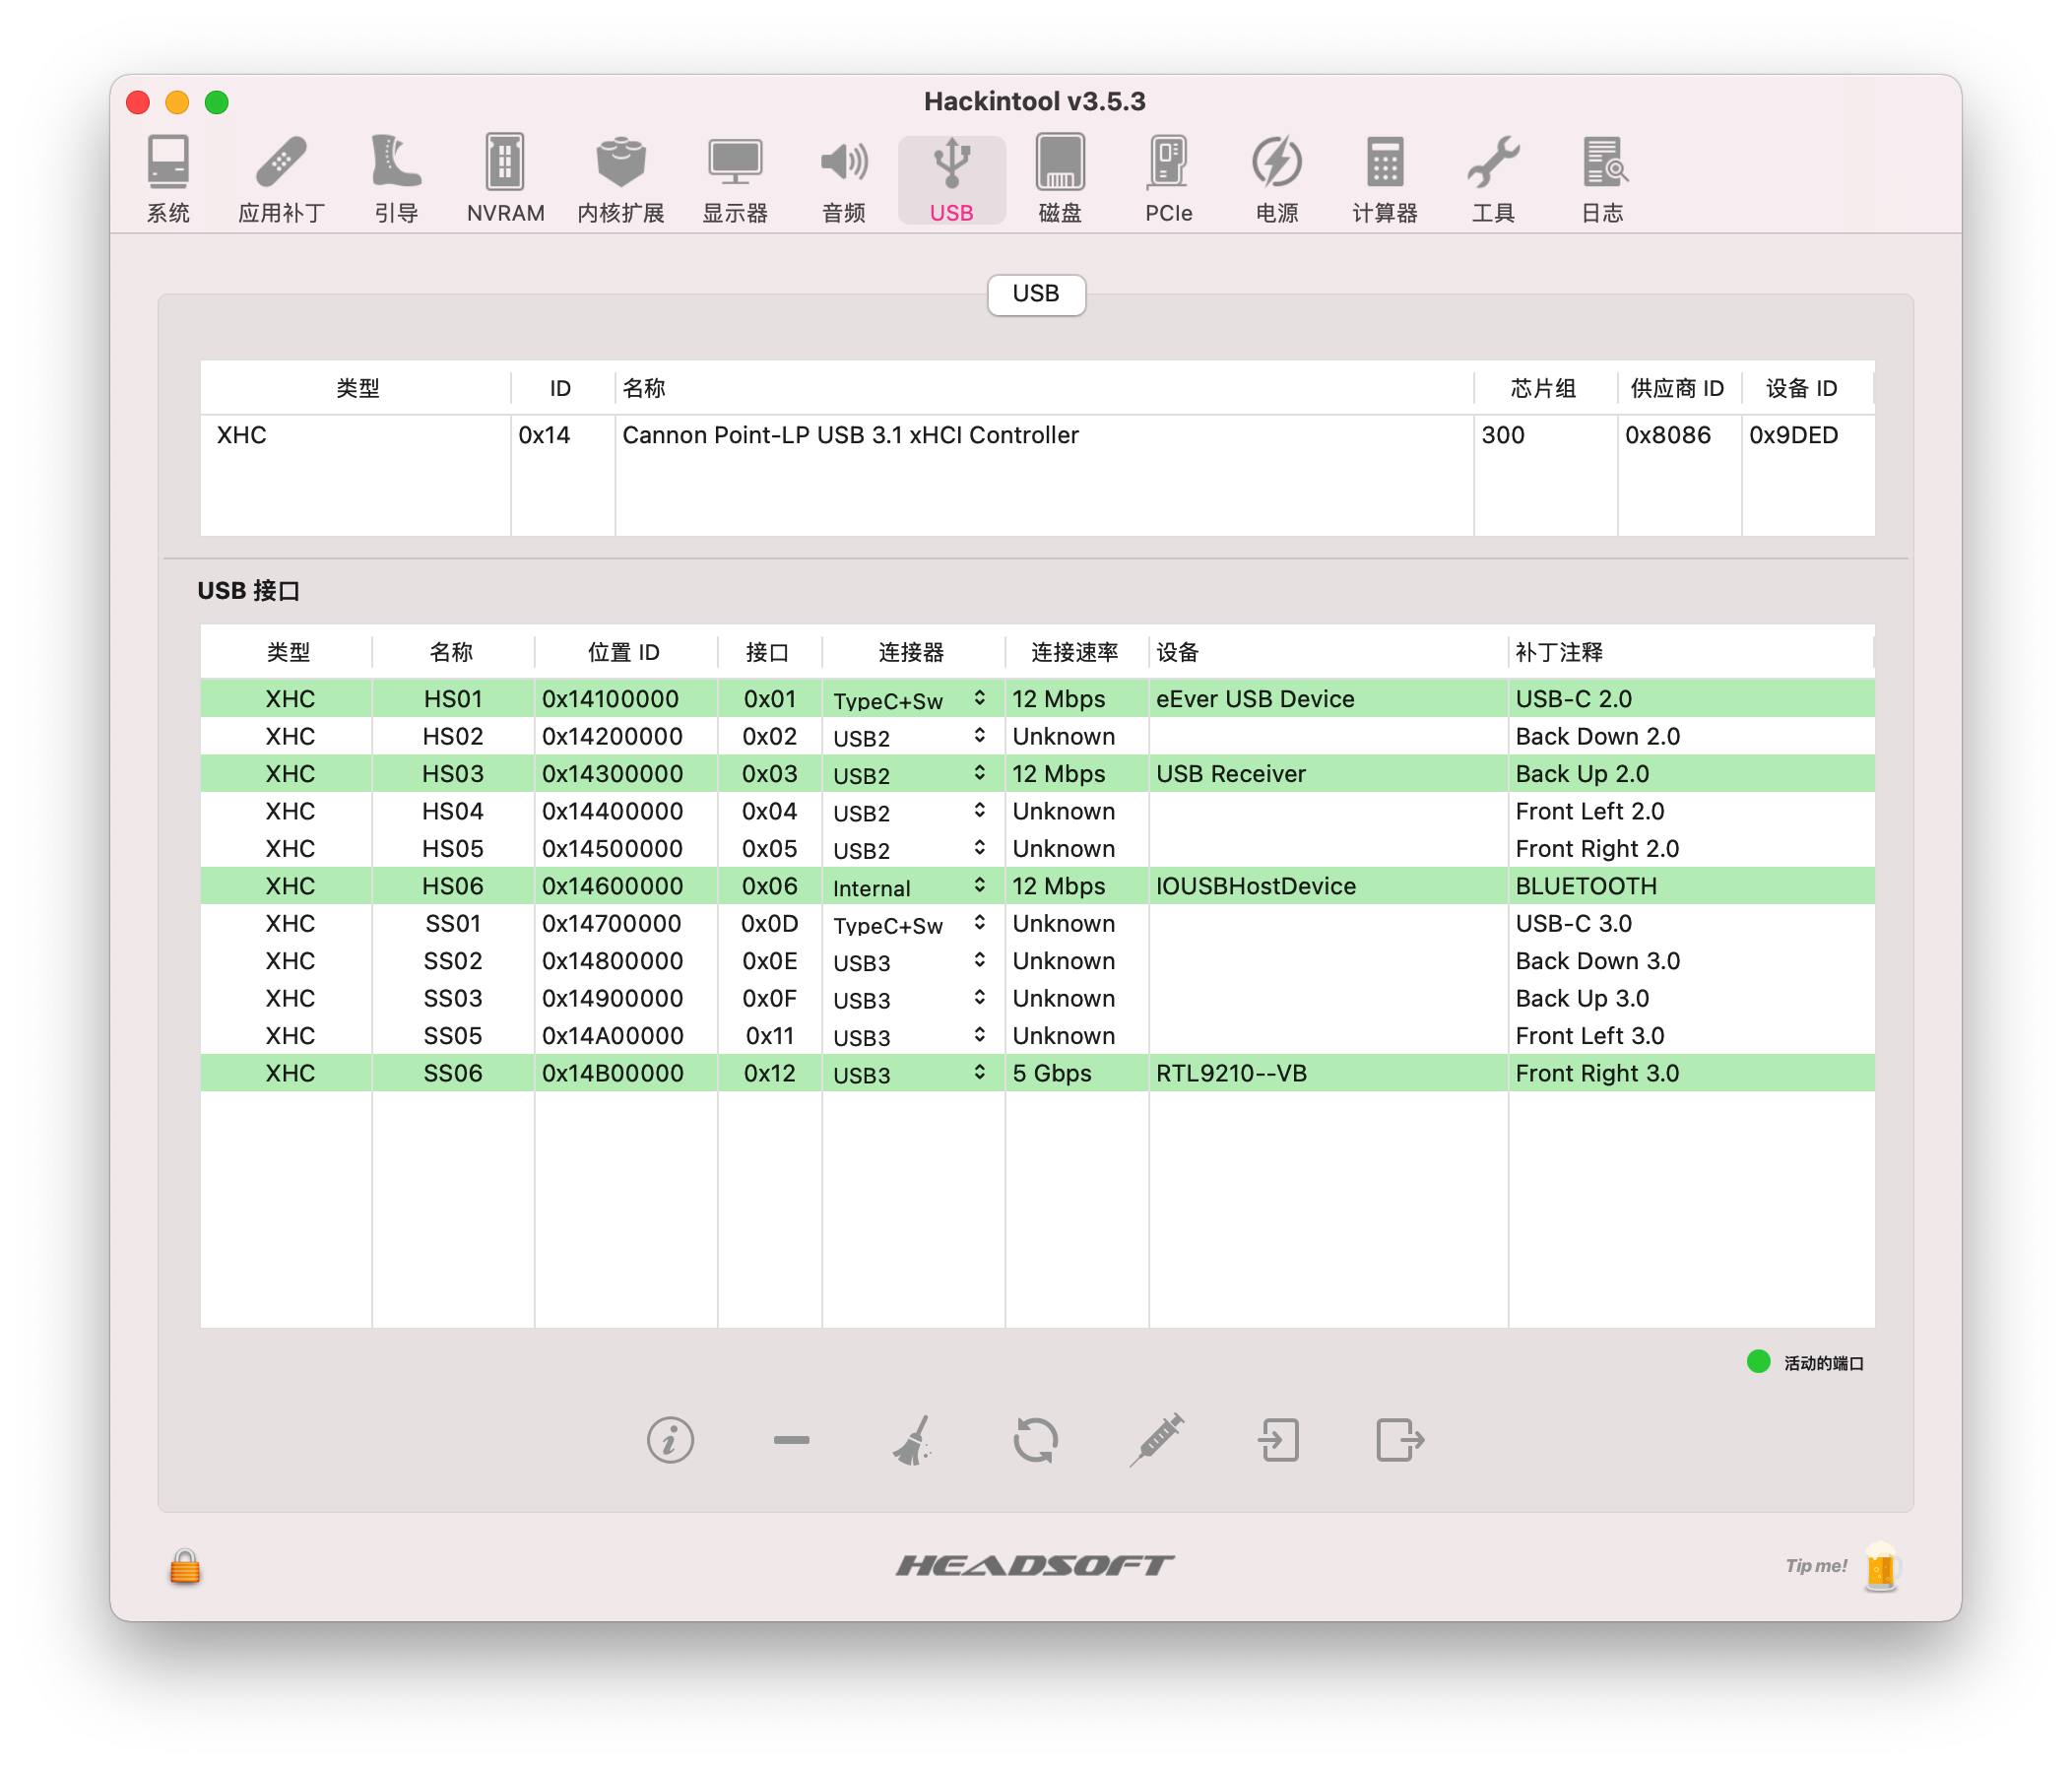Select the HS03 USB Receiver row
This screenshot has width=2072, height=1767.
pyautogui.click(x=1230, y=774)
